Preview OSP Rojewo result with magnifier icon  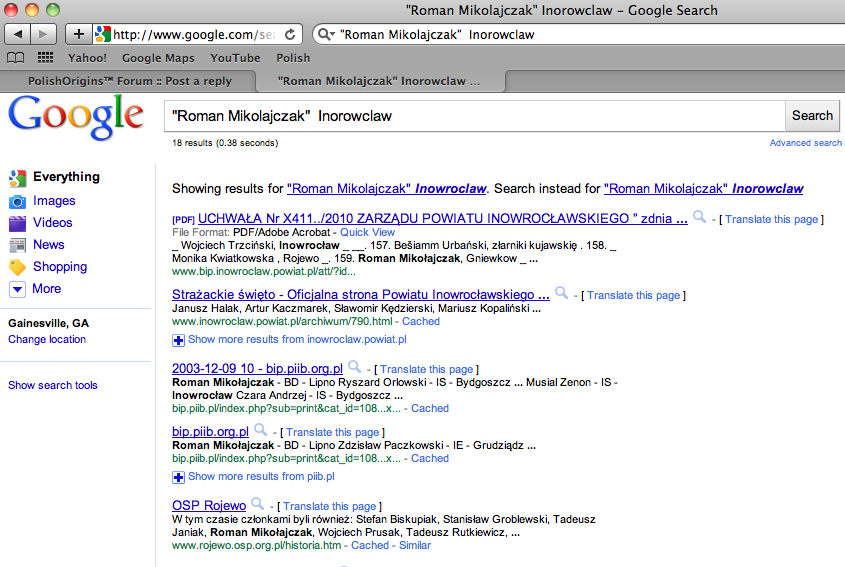point(258,504)
